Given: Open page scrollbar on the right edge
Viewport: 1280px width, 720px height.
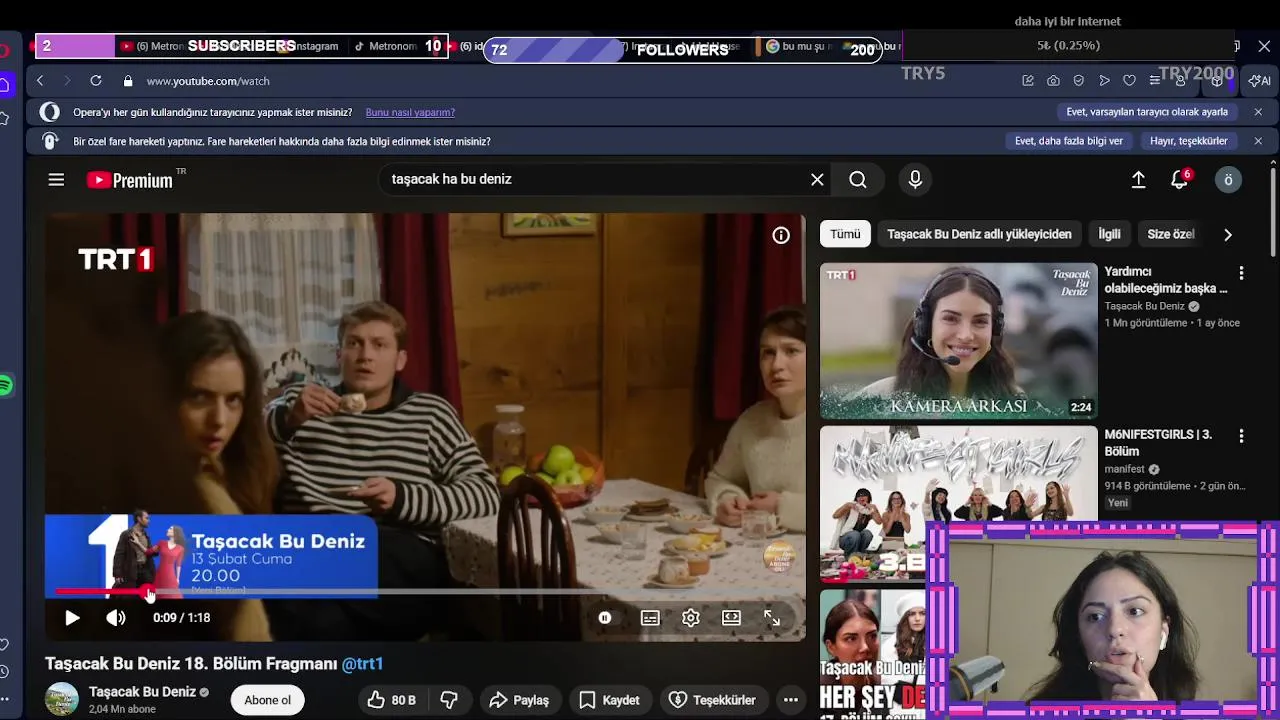Looking at the screenshot, I should click(x=1272, y=210).
